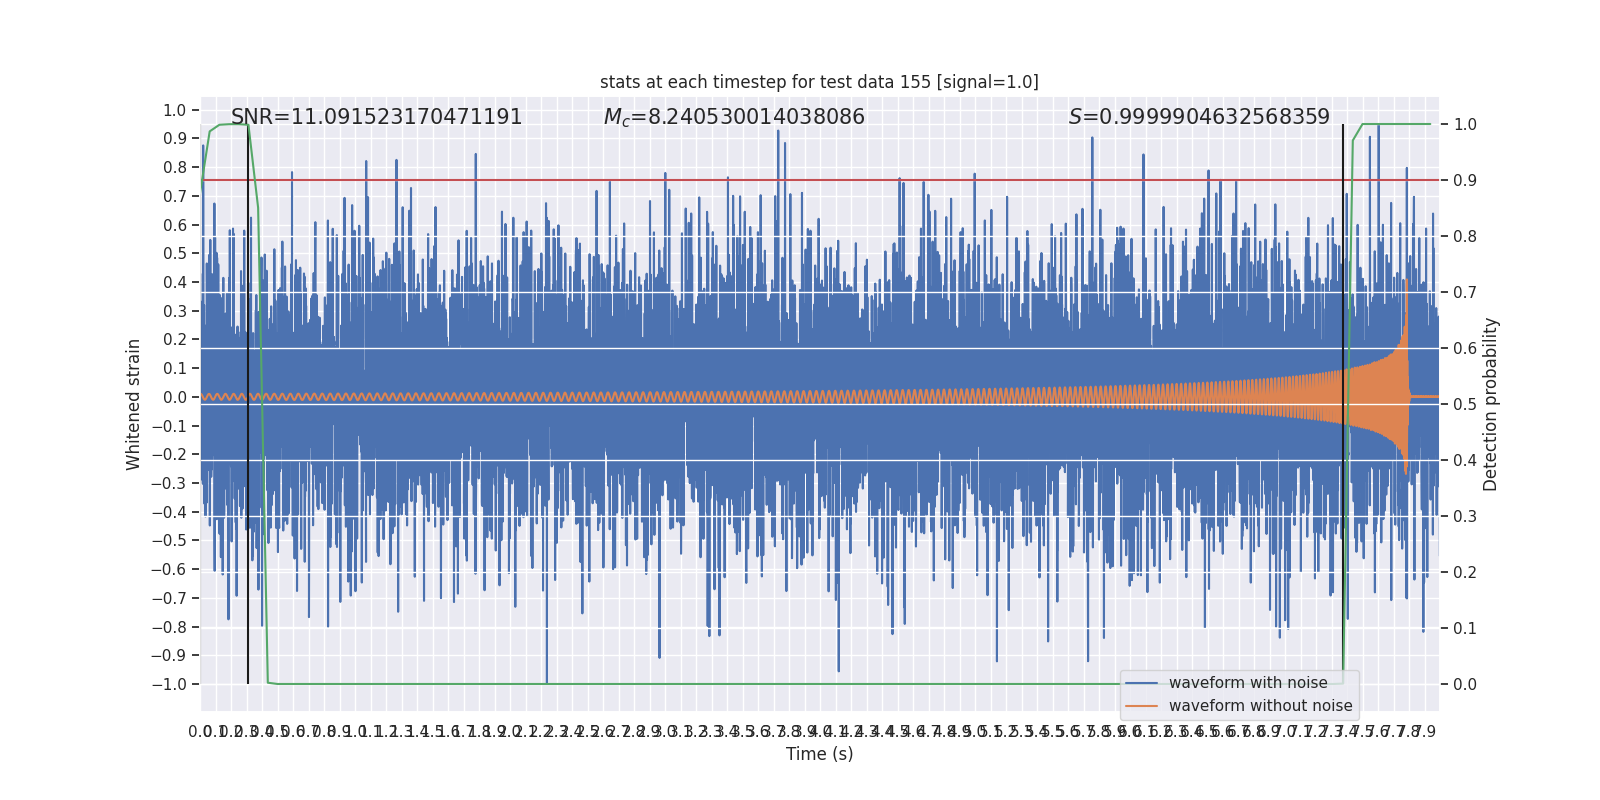Image resolution: width=1600 pixels, height=800 pixels.
Task: Click the 'waveform with noise' legend entry
Action: point(1248,683)
